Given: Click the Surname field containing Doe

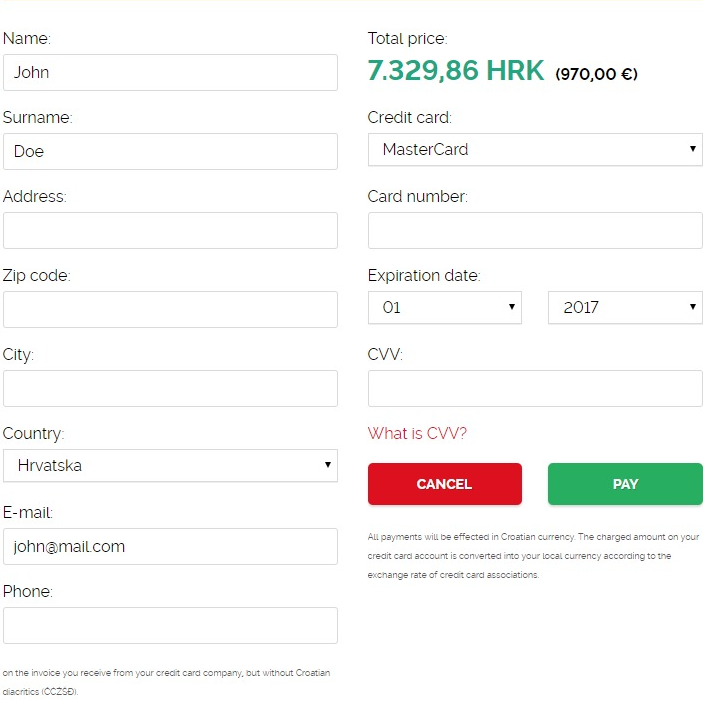Looking at the screenshot, I should tap(170, 152).
